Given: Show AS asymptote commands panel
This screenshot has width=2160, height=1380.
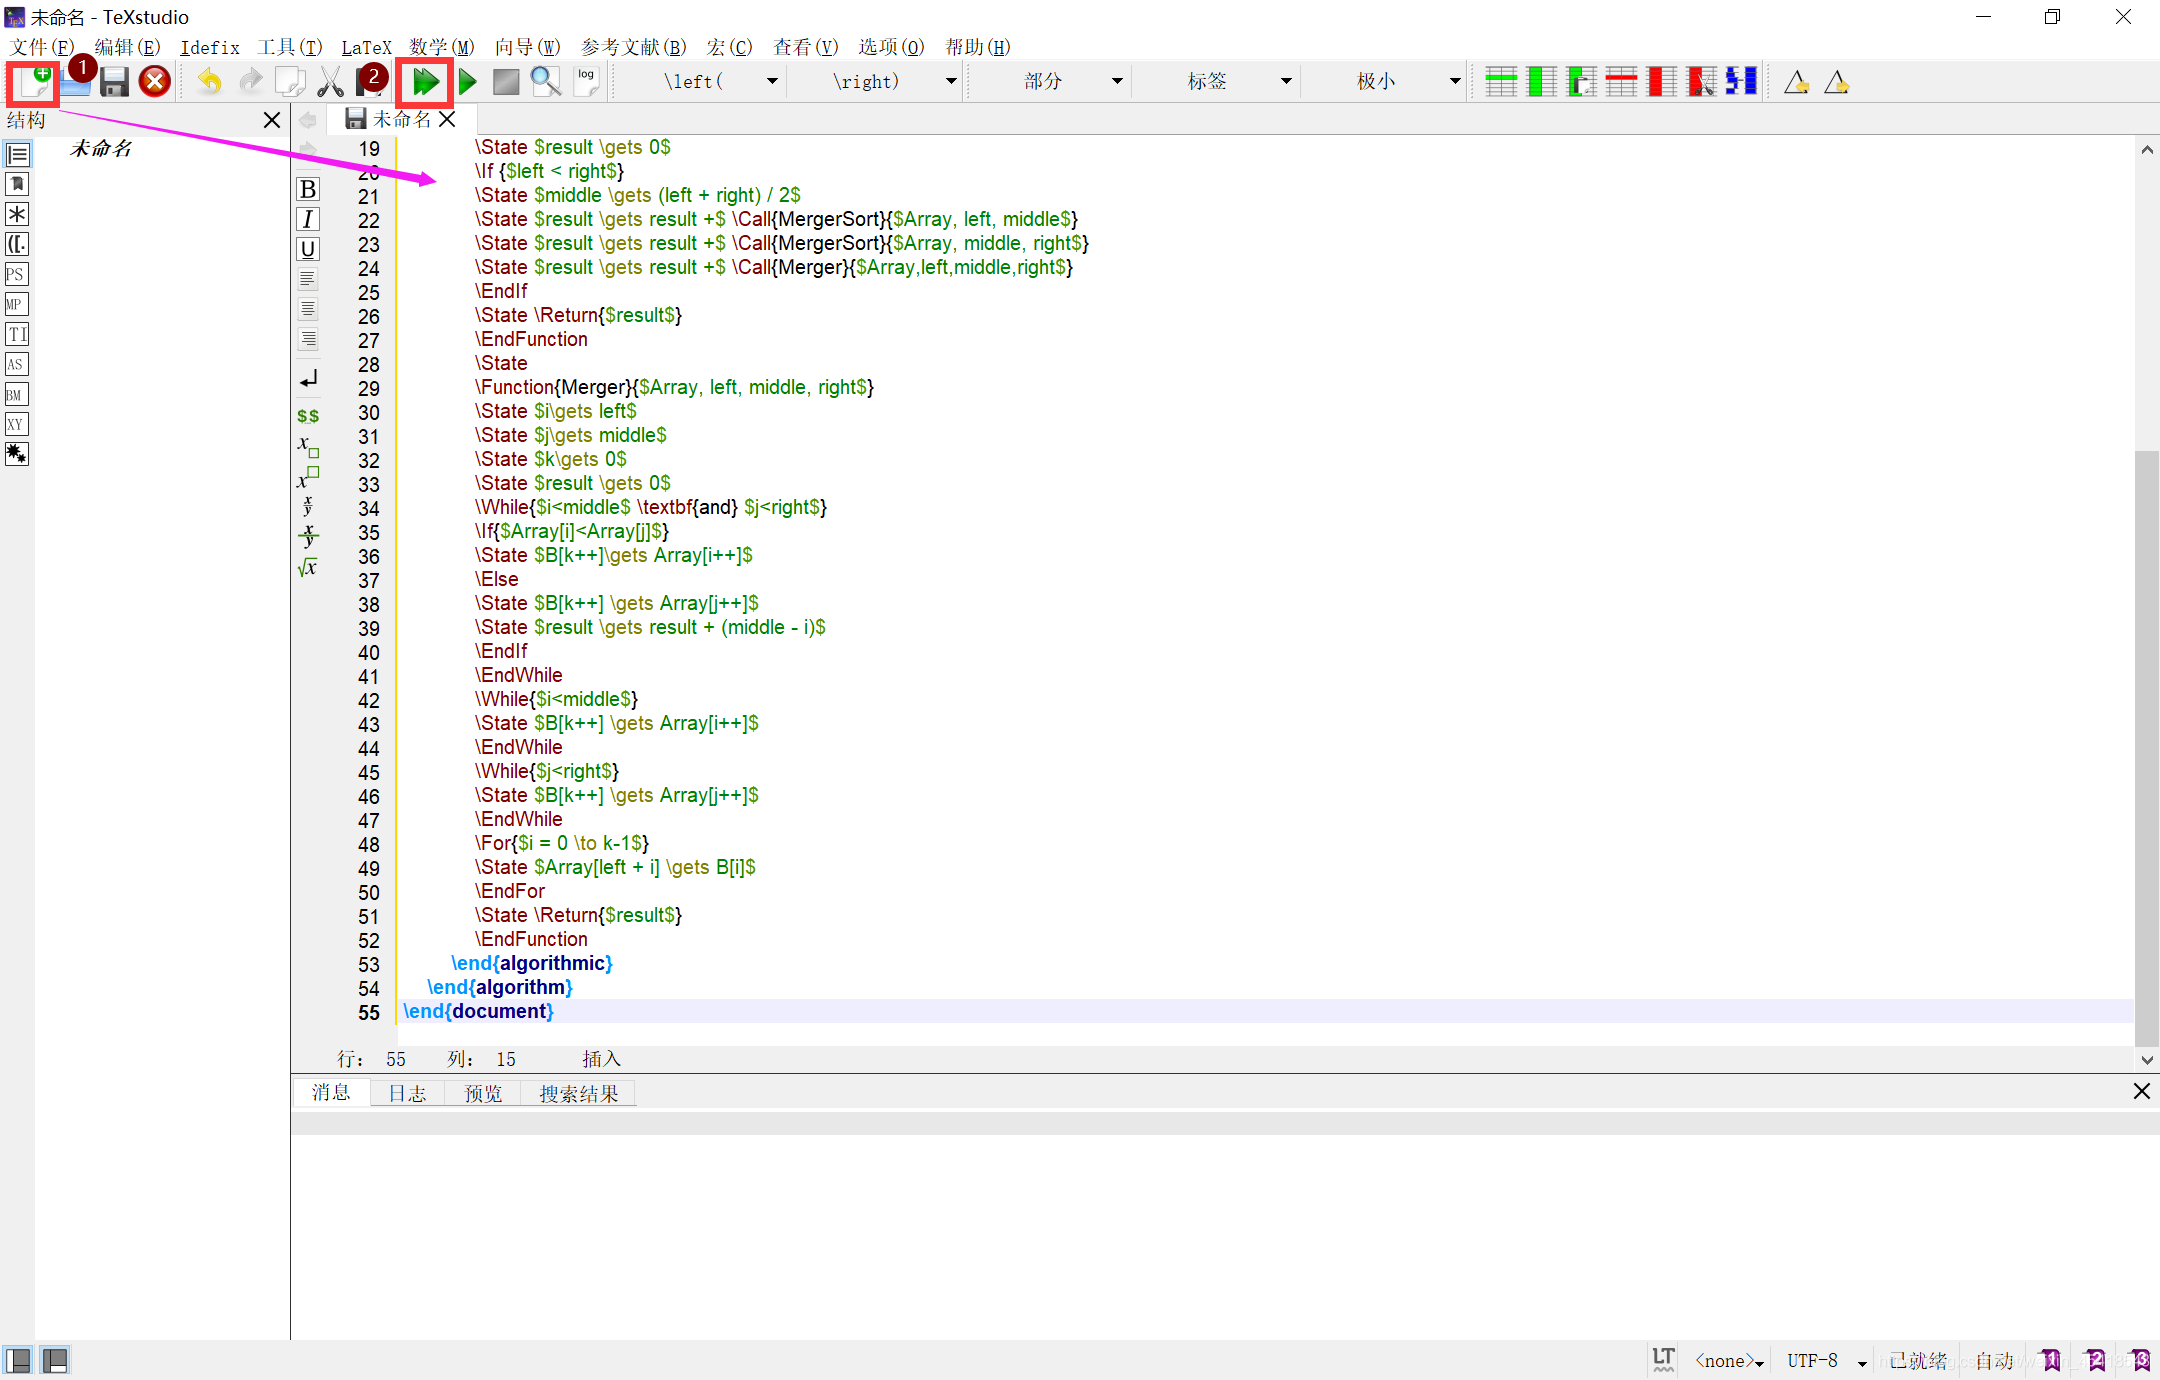Looking at the screenshot, I should point(17,364).
